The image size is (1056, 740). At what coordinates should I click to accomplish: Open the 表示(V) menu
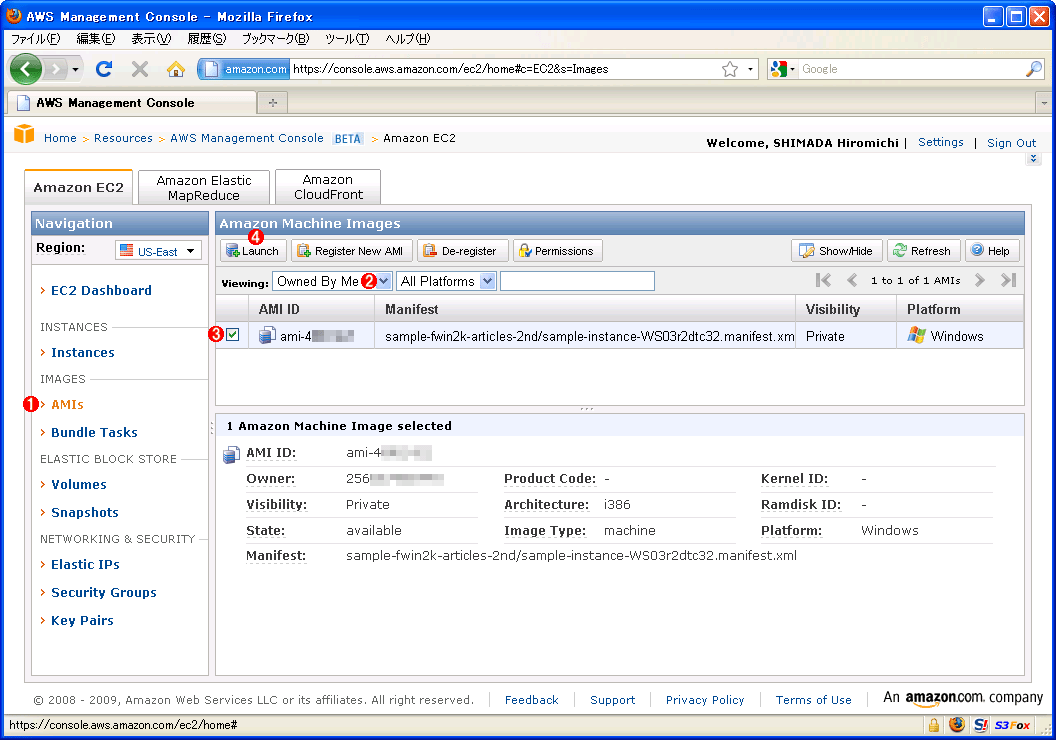click(x=152, y=39)
